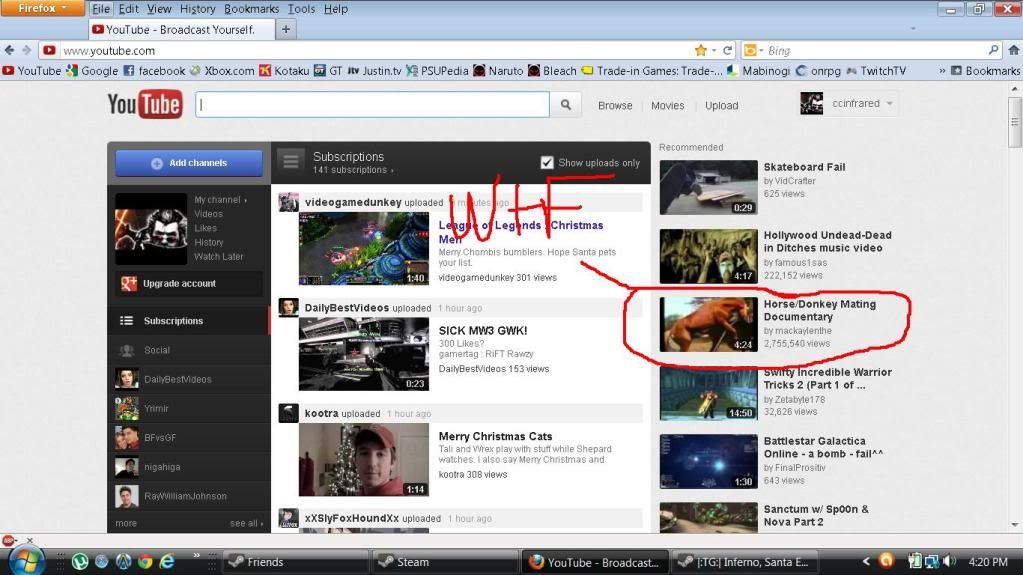Reload the page using the refresh icon
Screen dimensions: 1023x575
(727, 50)
